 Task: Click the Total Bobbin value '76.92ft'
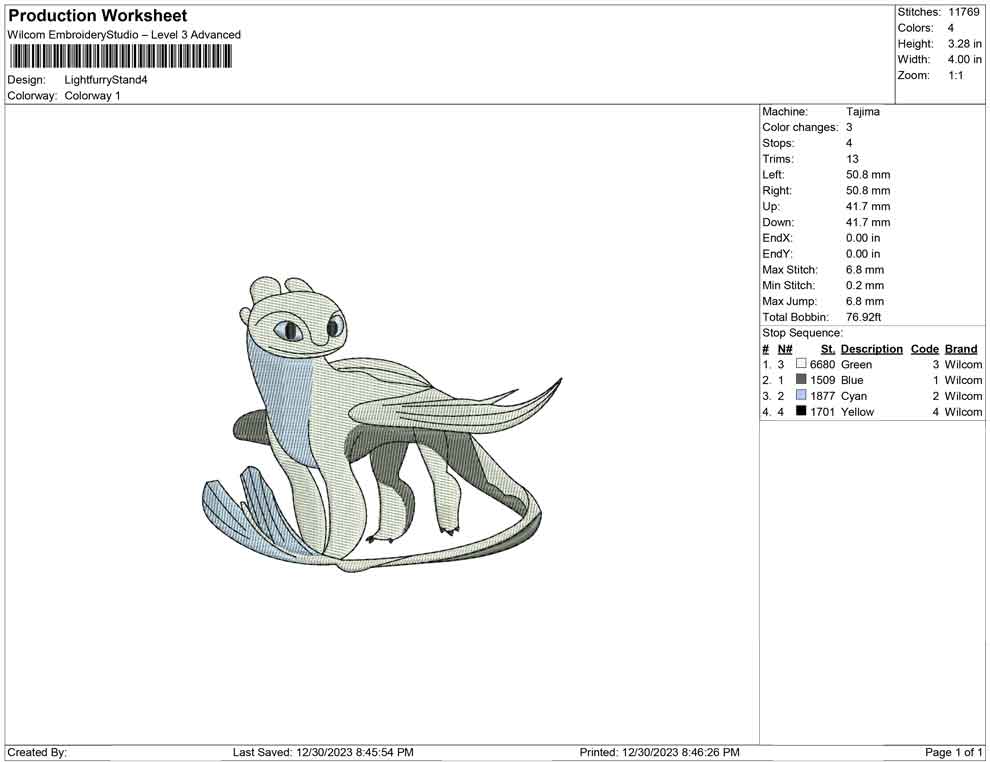click(x=863, y=317)
